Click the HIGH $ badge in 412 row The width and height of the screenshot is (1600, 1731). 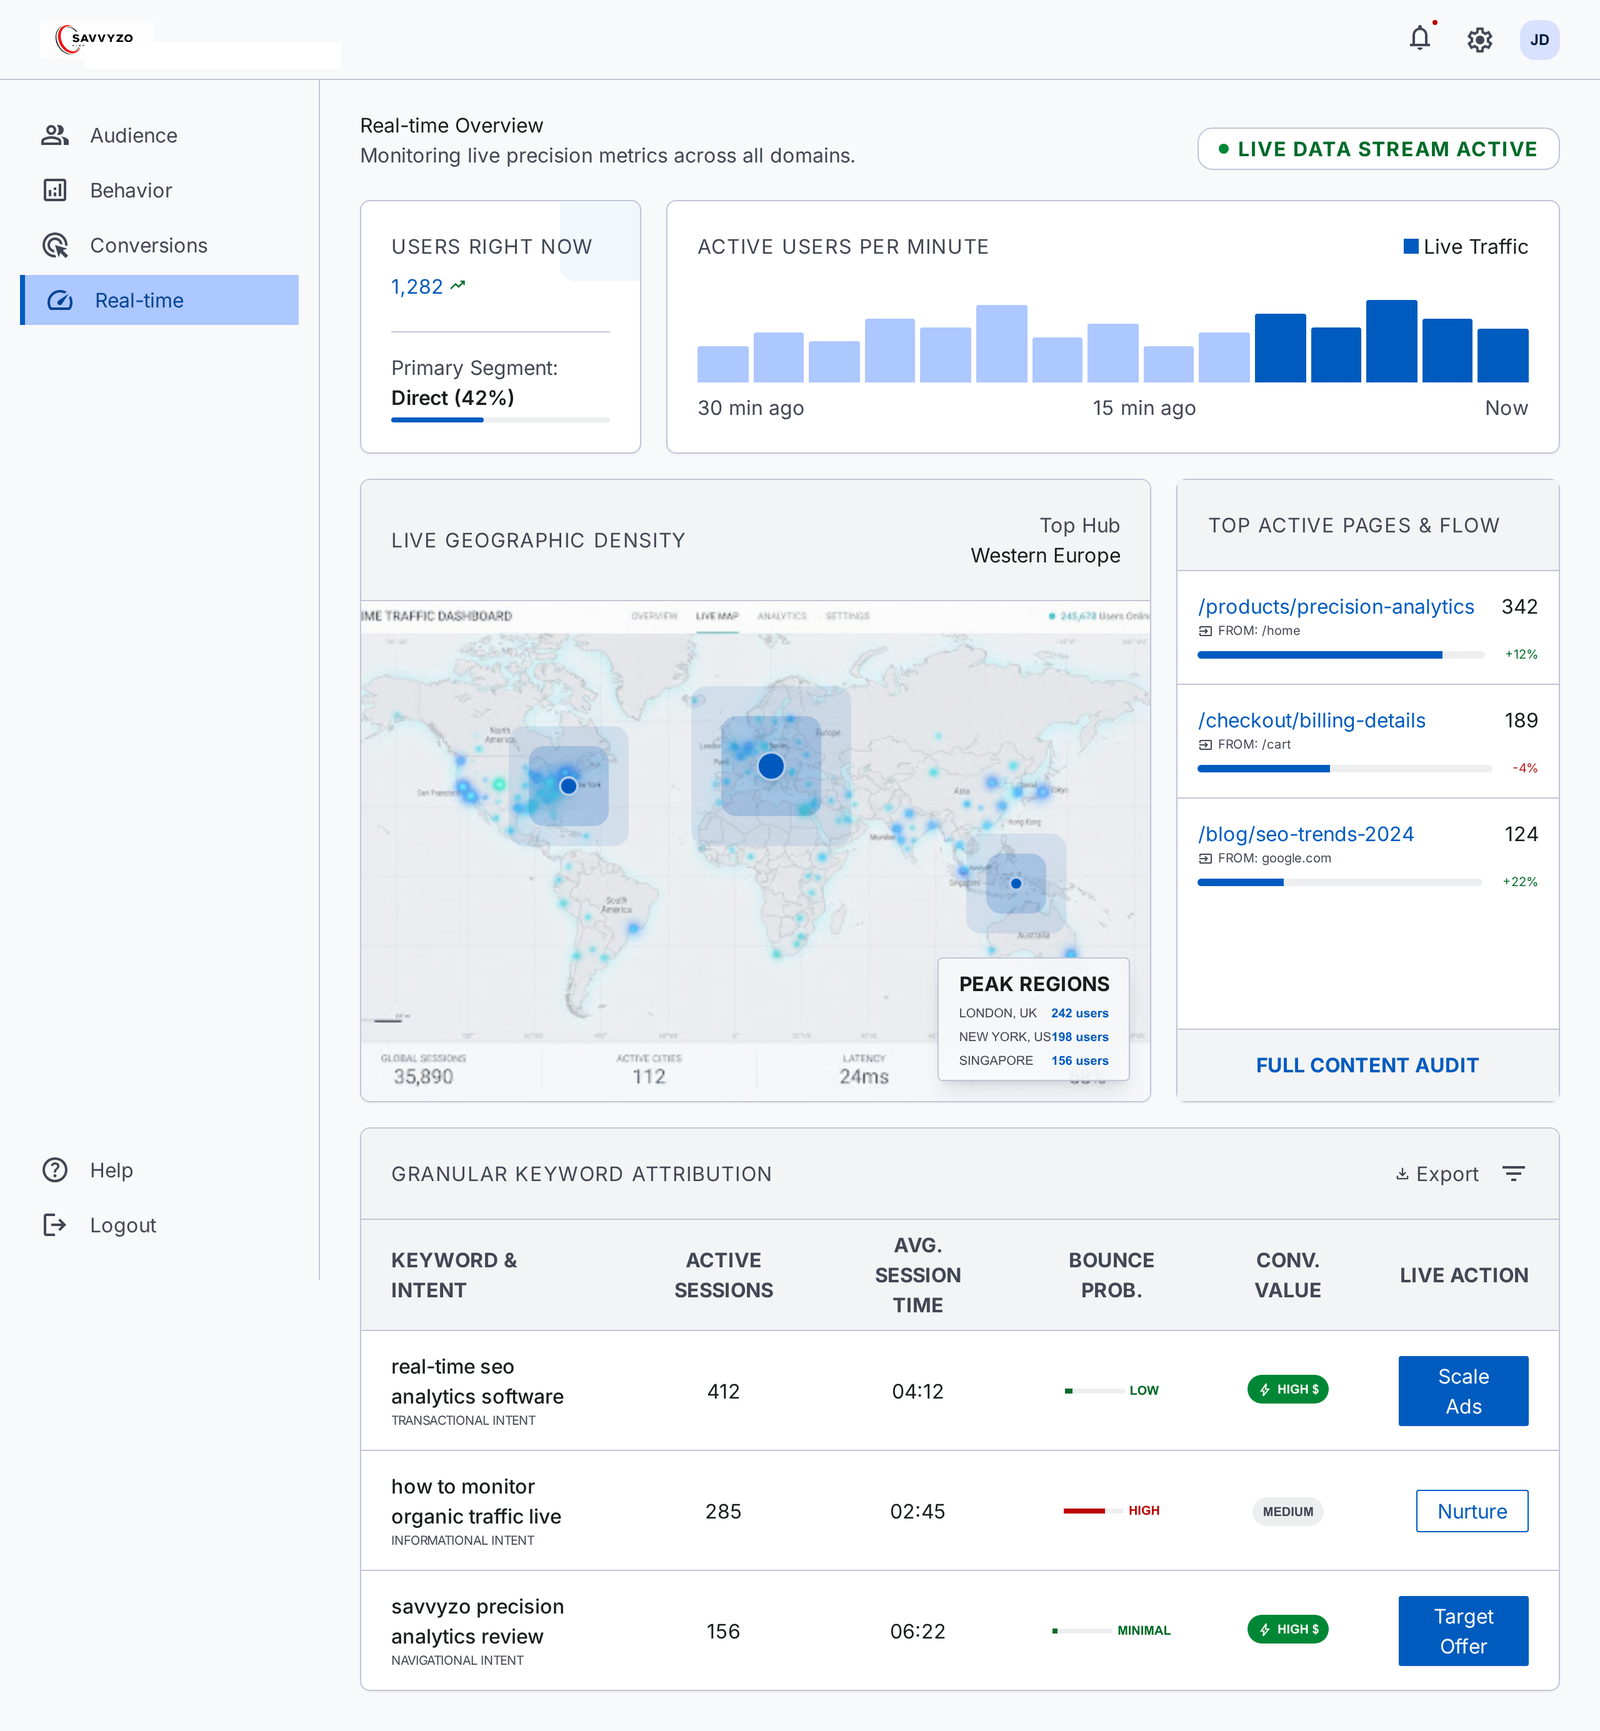(x=1288, y=1390)
